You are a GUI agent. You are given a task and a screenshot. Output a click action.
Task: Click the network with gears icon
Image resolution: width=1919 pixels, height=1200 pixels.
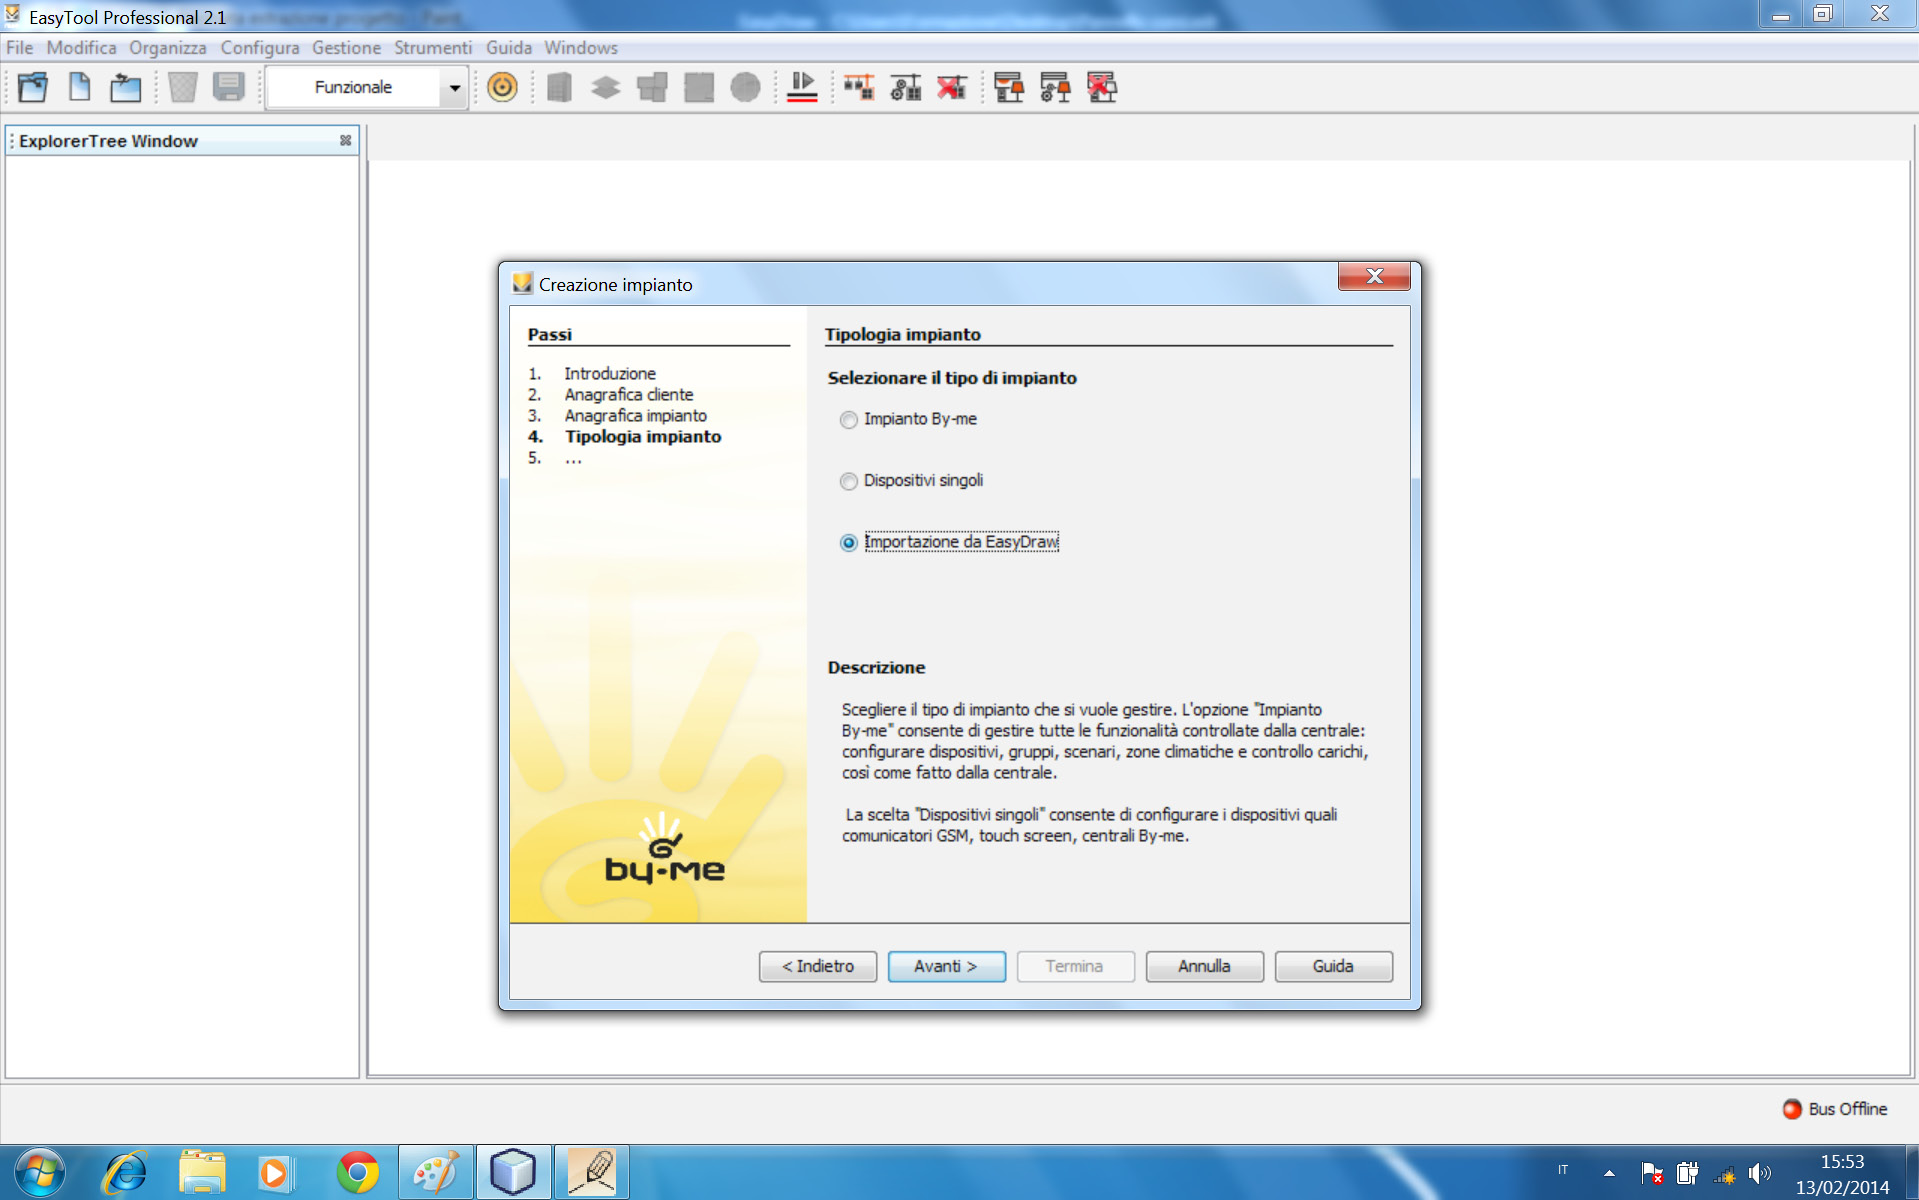pos(905,88)
